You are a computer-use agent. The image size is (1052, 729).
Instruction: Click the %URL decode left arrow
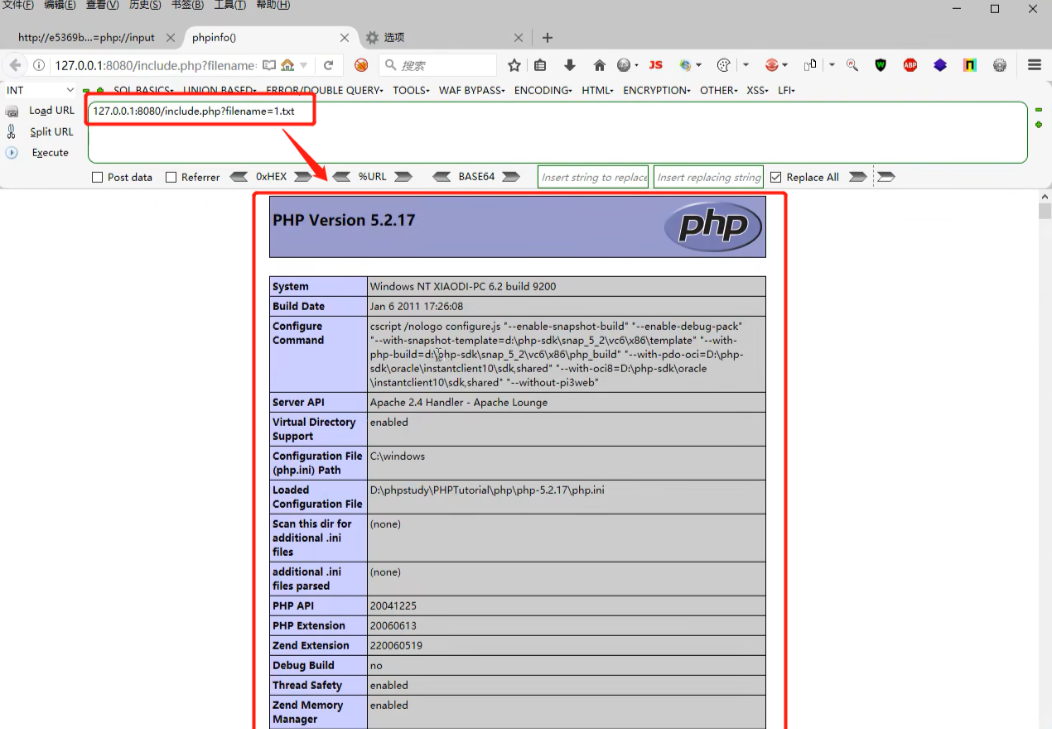pyautogui.click(x=341, y=176)
